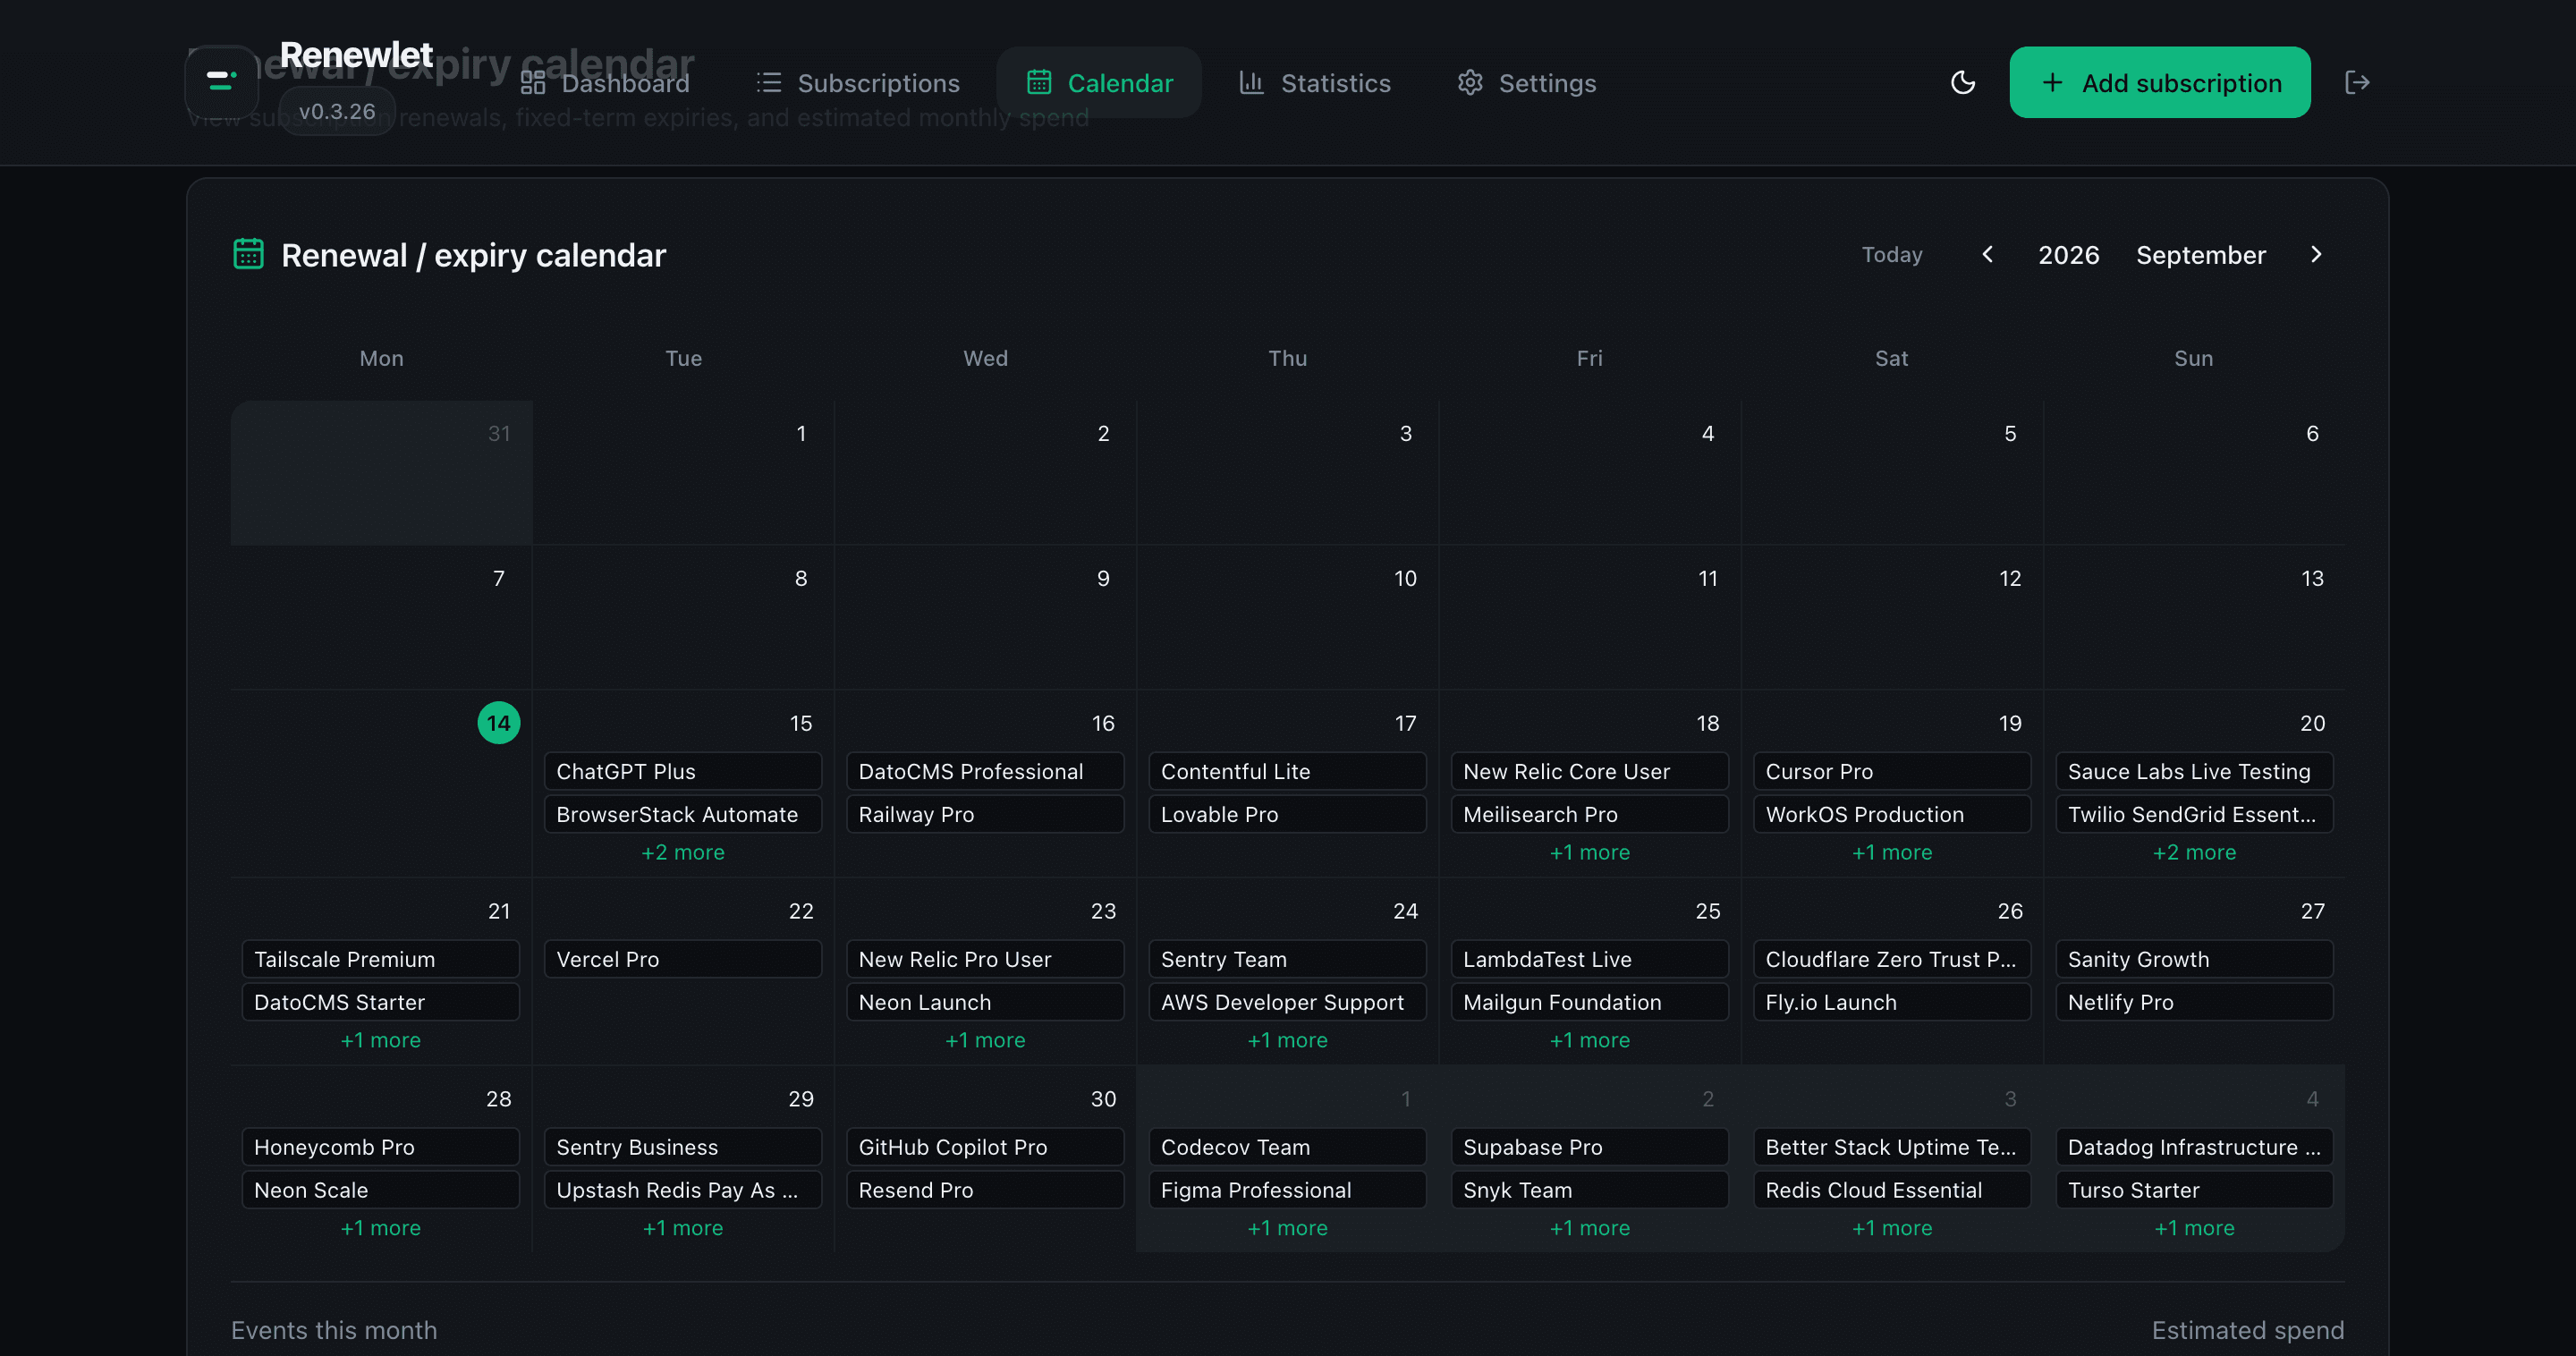Open the ChatGPT Plus event

pos(683,771)
